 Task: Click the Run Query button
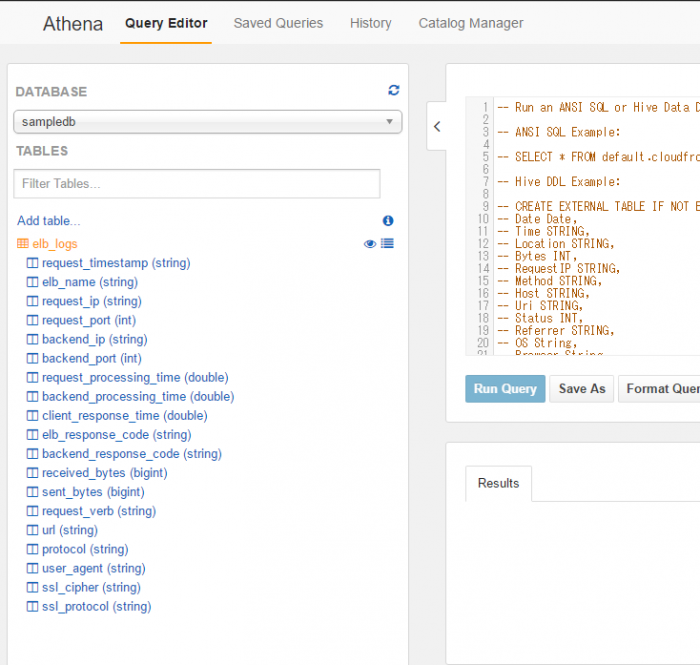(505, 389)
